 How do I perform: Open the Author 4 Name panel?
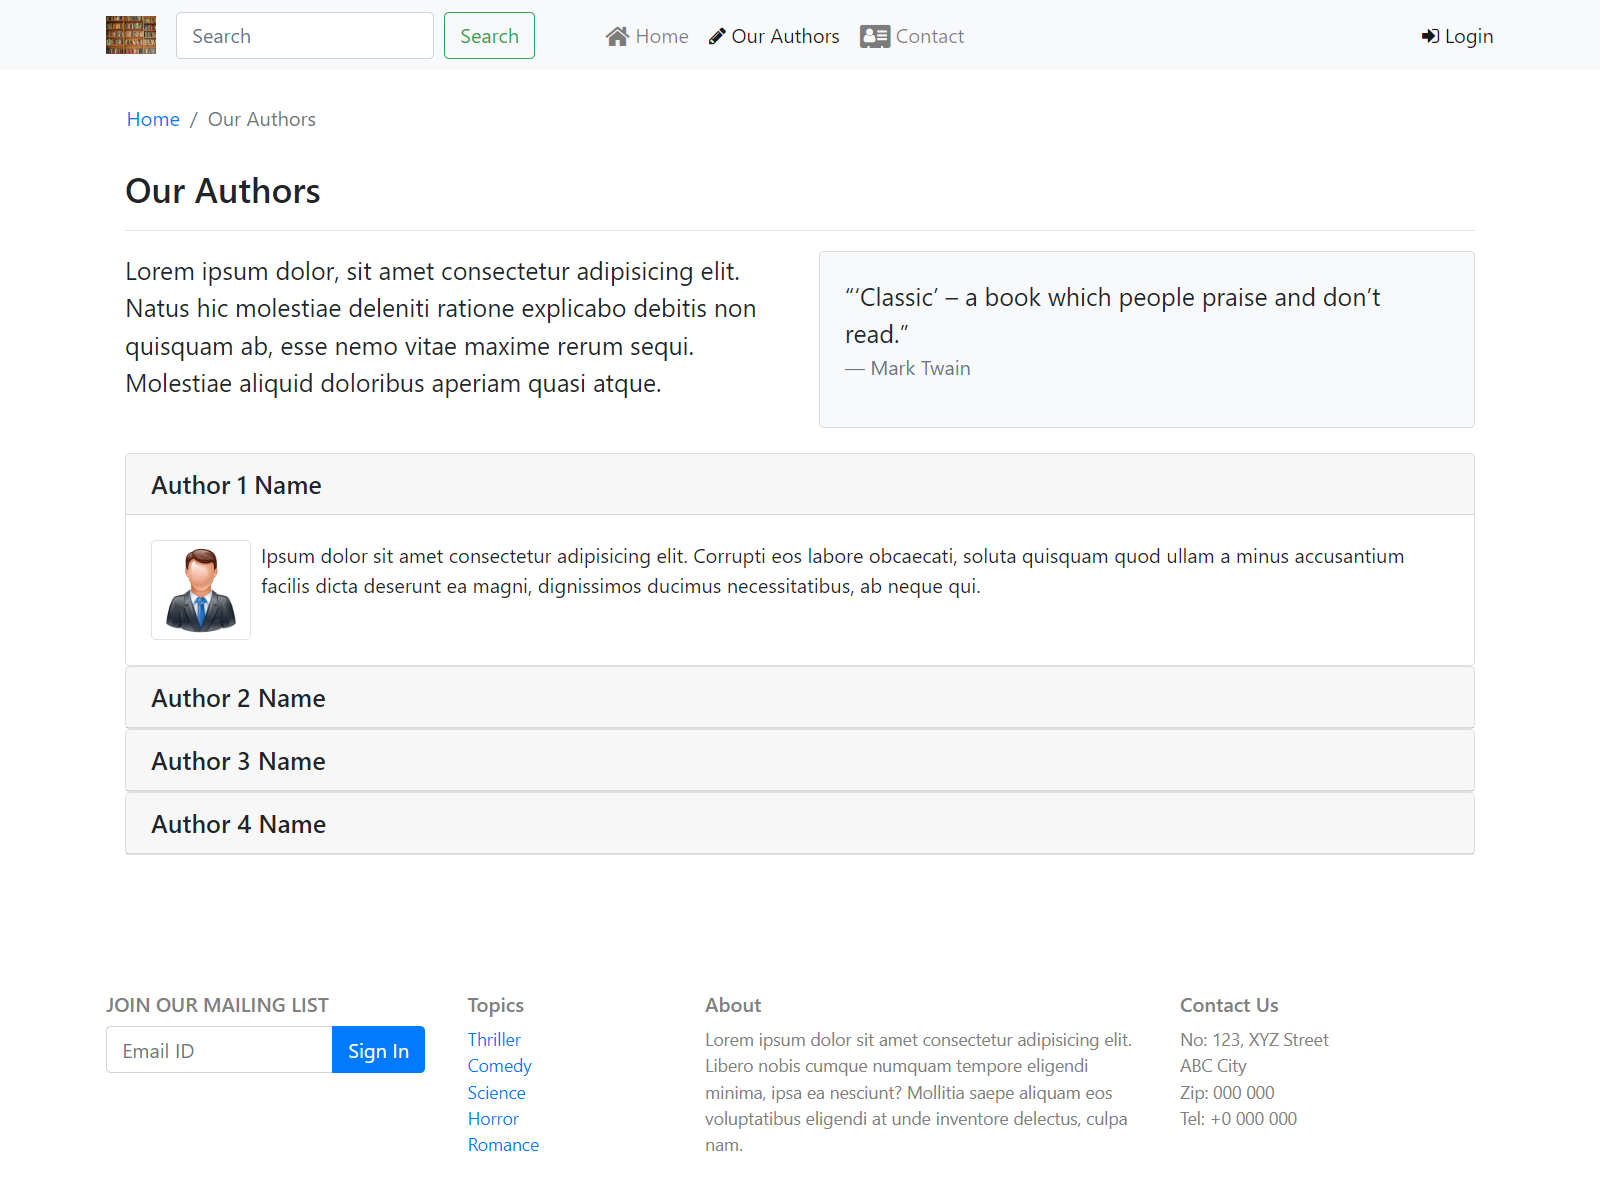238,823
